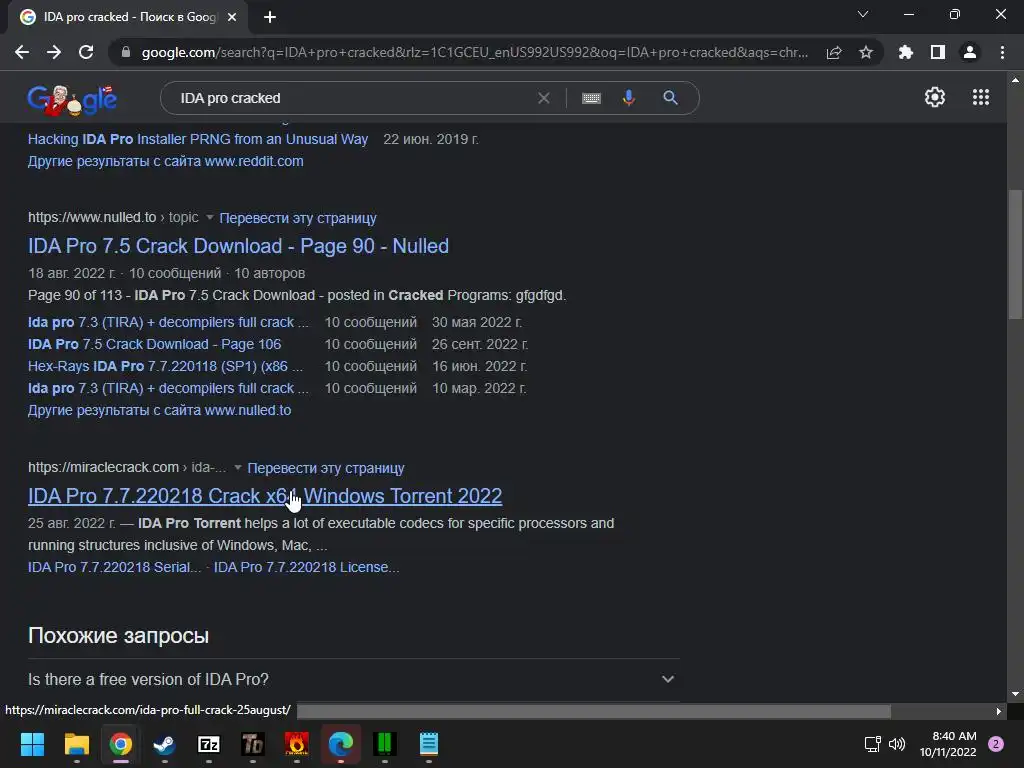Viewport: 1024px width, 768px height.
Task: Open Ida pro 7.3 link dated 10 мар. 2022
Action: 168,388
